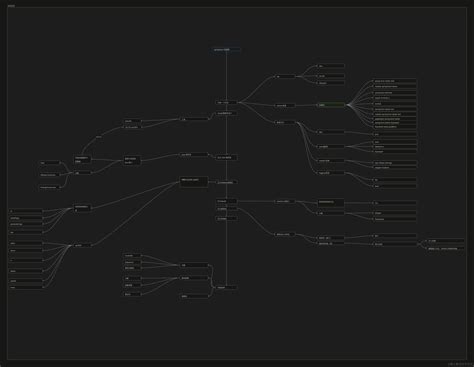Image resolution: width=474 pixels, height=367 pixels.
Task: Click the two-line node linked by the curved labeled connector
Action: click(82, 159)
